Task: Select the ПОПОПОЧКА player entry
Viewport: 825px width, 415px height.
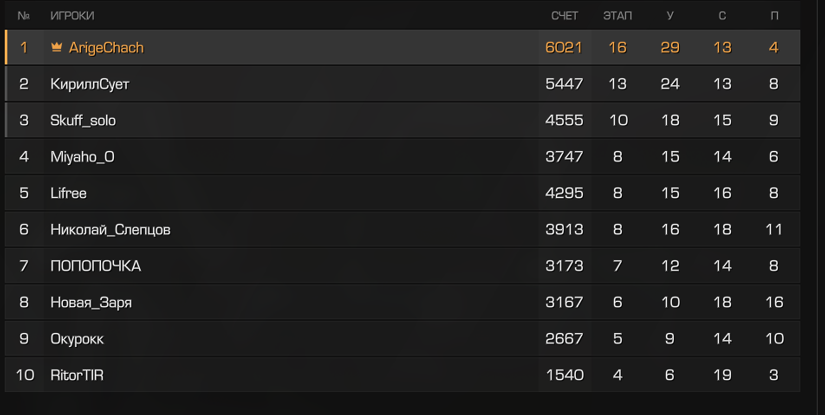Action: click(403, 266)
